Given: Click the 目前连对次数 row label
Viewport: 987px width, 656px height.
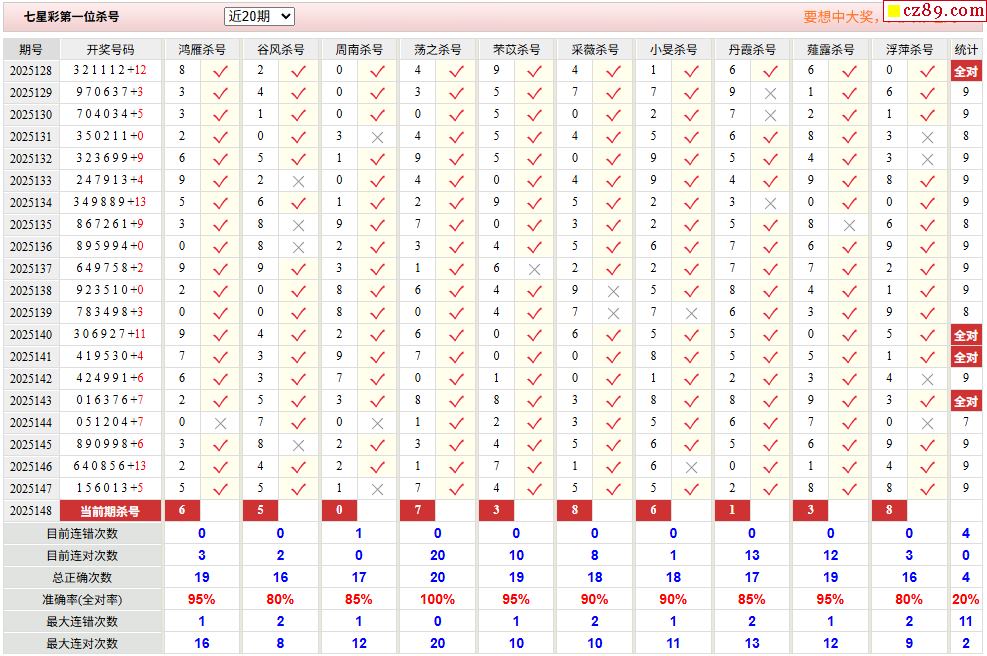Looking at the screenshot, I should tap(82, 556).
